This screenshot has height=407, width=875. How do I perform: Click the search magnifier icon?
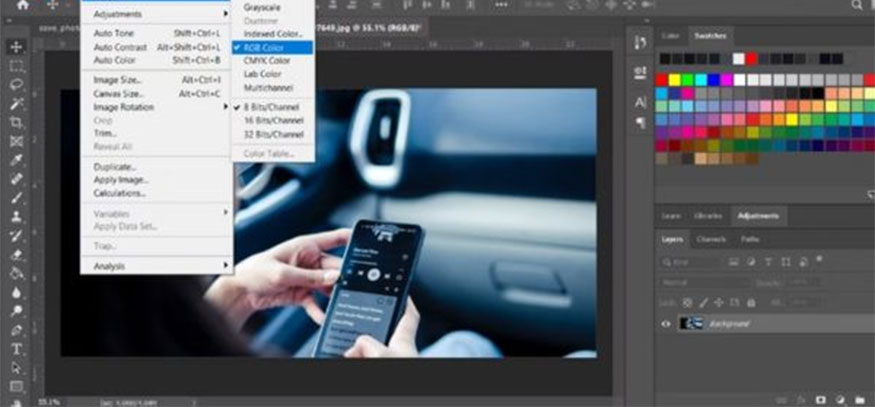pos(857,5)
